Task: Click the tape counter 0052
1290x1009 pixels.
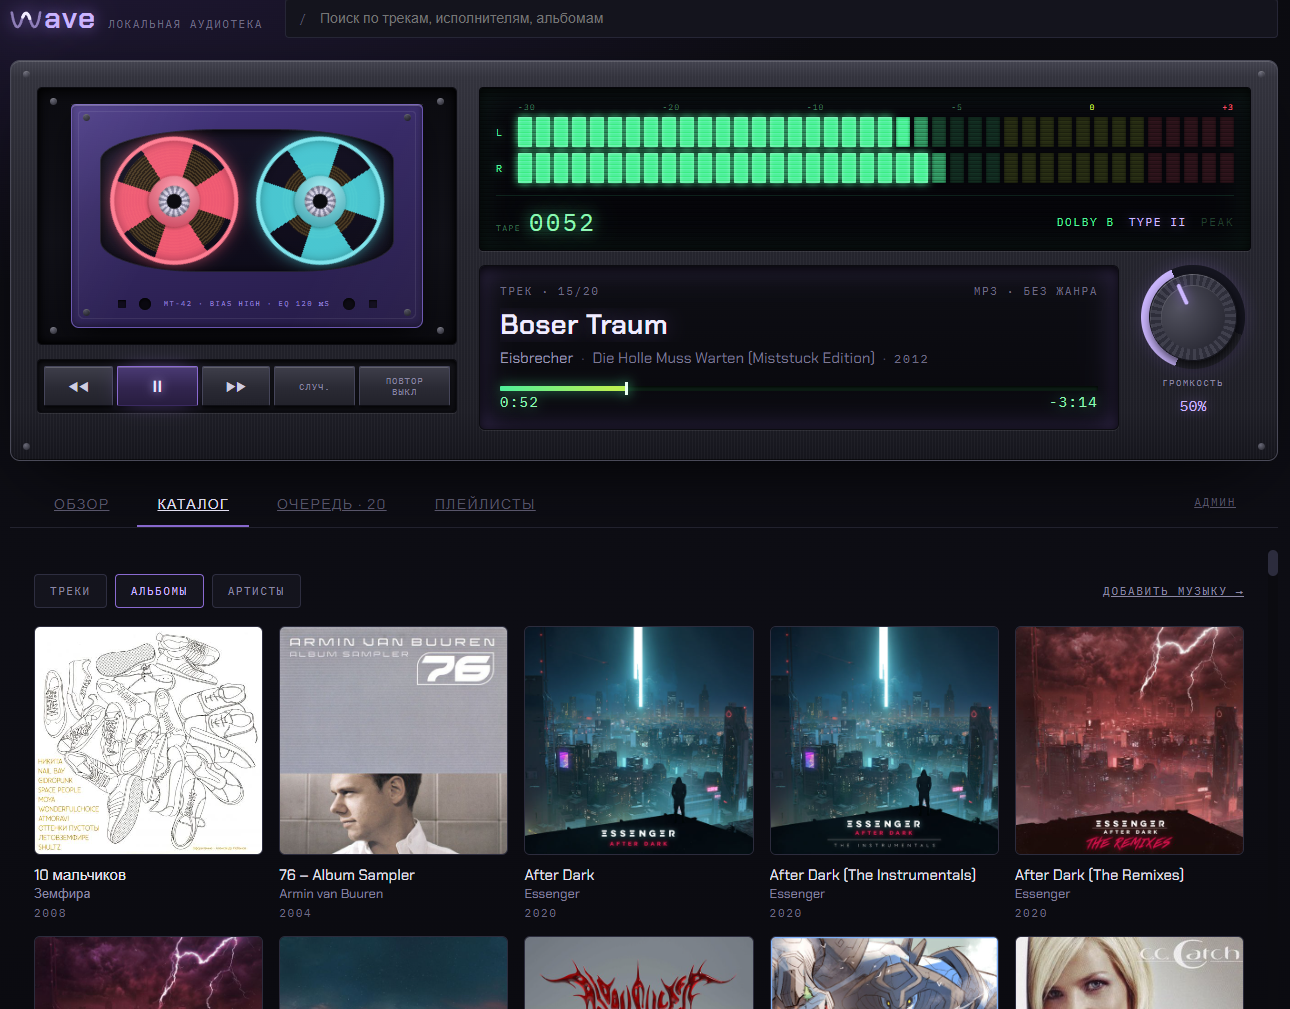Action: click(561, 223)
